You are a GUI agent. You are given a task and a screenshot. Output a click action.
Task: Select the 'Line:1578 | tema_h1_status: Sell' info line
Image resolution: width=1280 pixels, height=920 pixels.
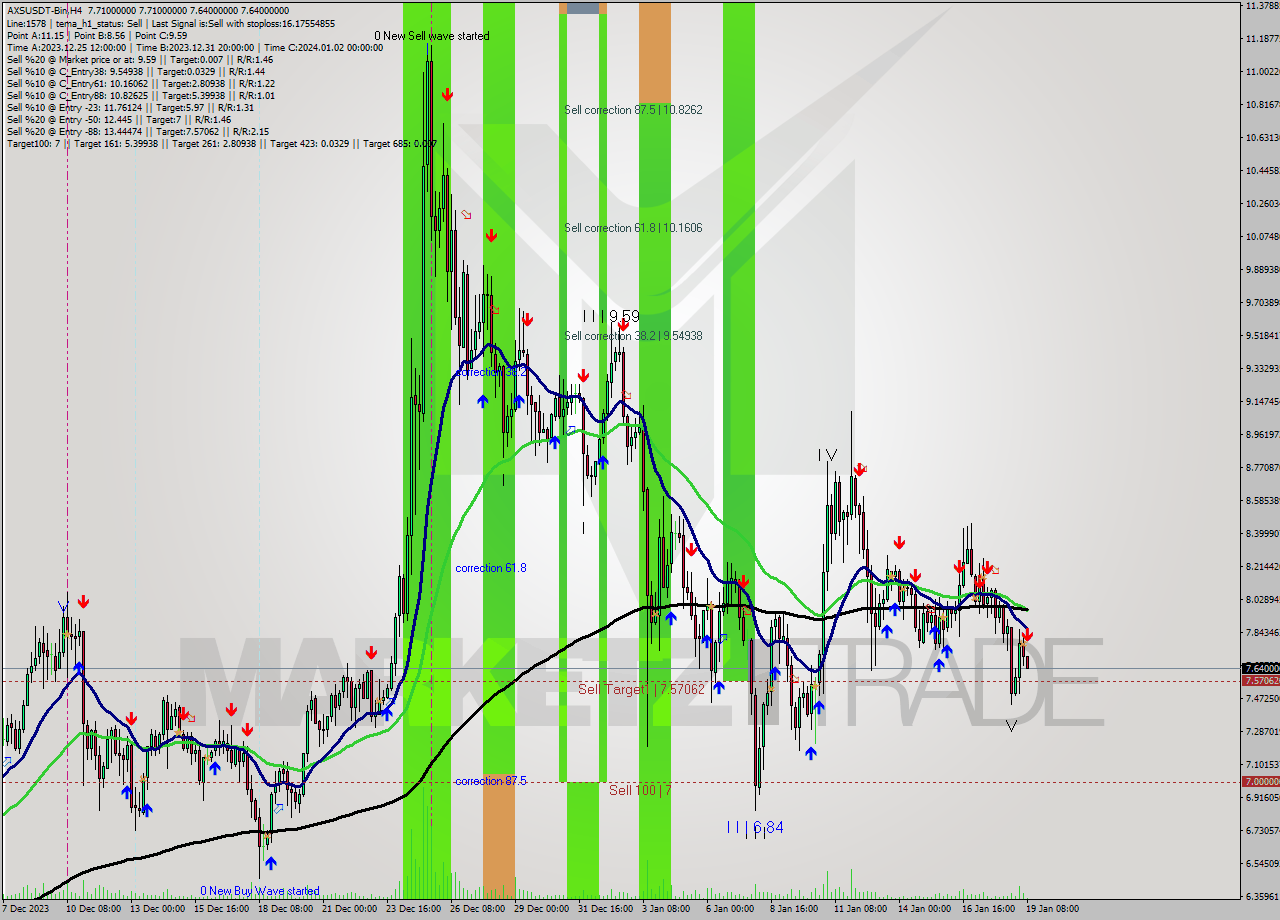[x=171, y=23]
